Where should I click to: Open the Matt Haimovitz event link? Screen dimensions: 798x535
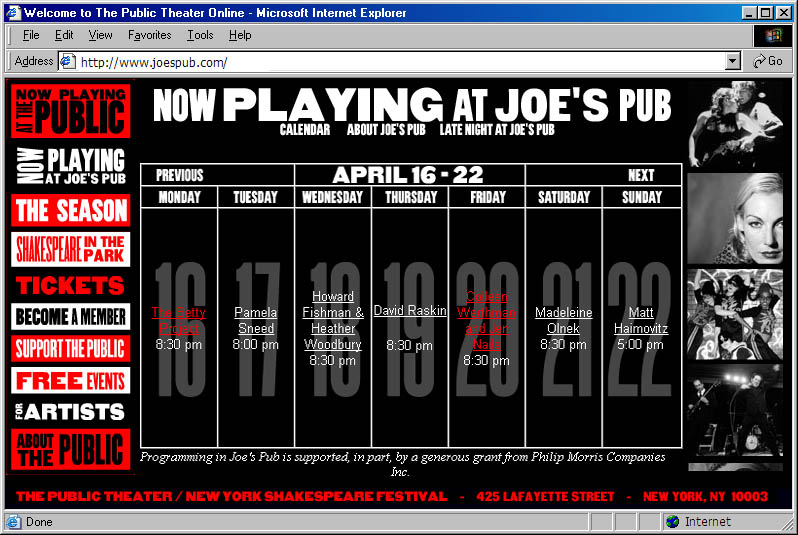641,320
